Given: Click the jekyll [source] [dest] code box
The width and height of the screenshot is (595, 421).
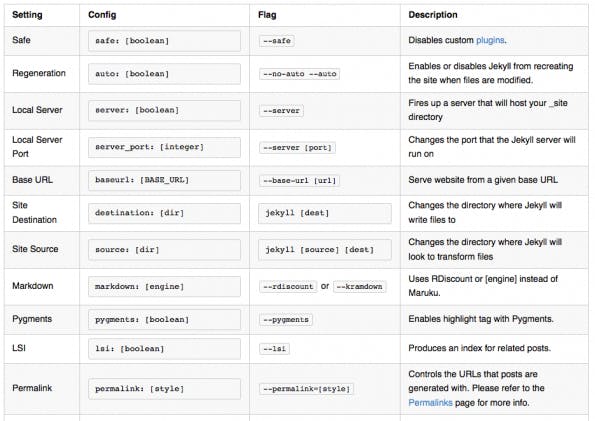Looking at the screenshot, I should (x=325, y=249).
